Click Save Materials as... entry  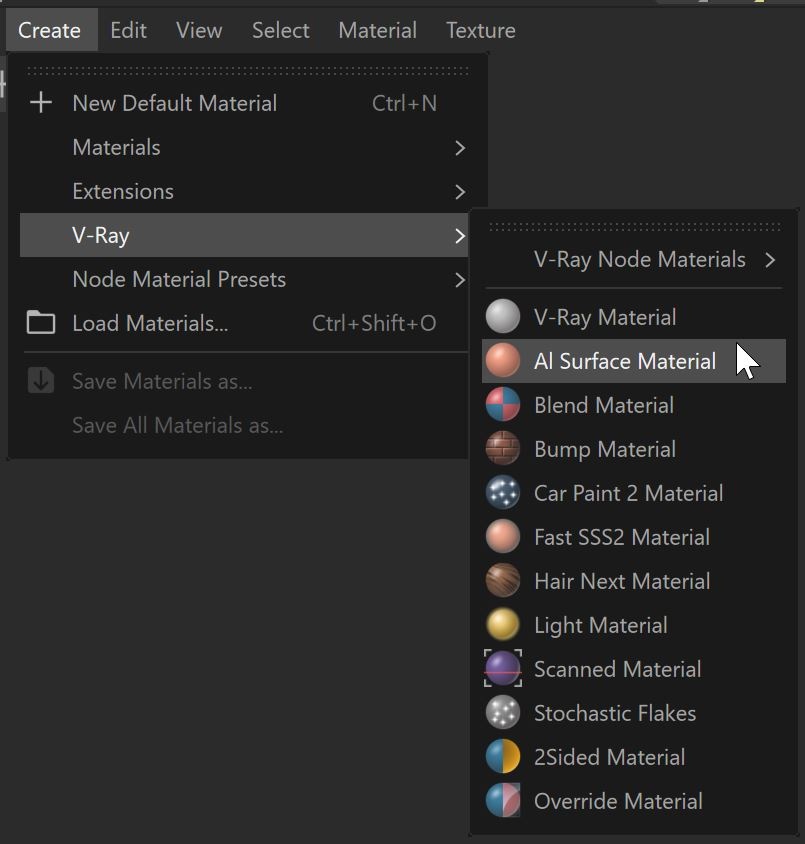(x=244, y=381)
